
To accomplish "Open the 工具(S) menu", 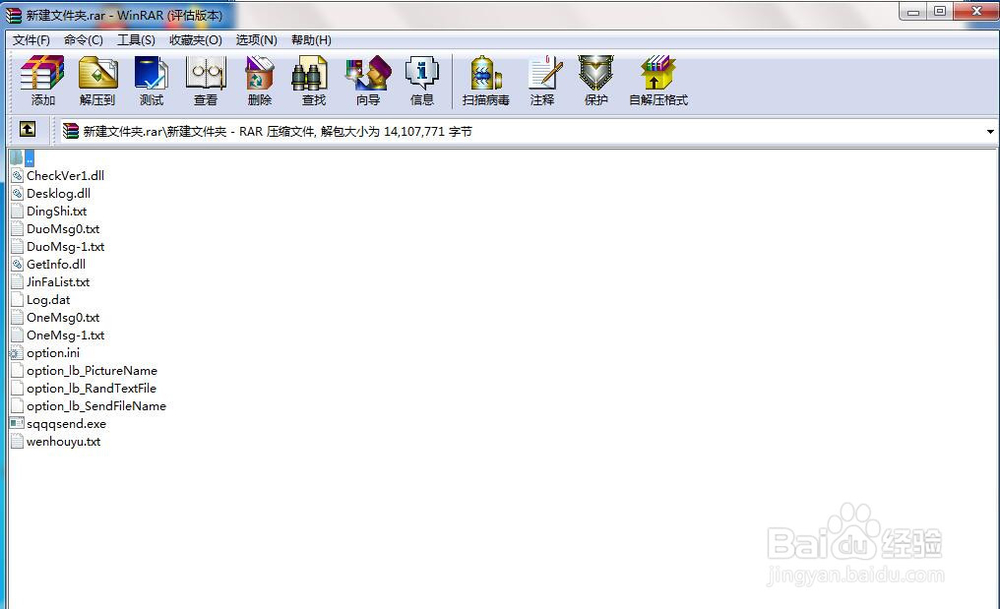I will click(x=136, y=40).
